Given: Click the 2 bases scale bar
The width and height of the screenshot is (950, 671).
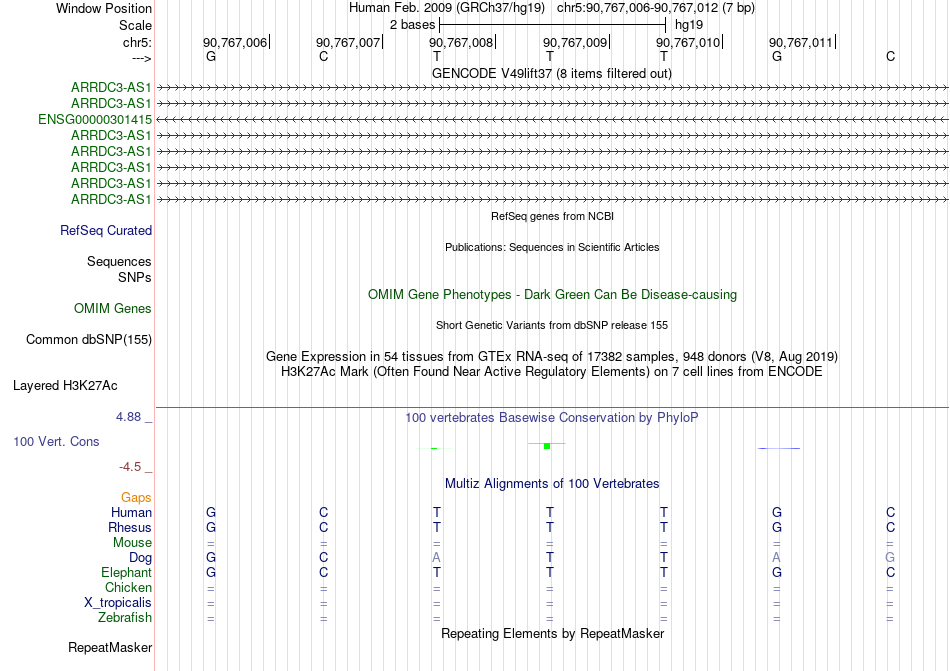Looking at the screenshot, I should (553, 25).
